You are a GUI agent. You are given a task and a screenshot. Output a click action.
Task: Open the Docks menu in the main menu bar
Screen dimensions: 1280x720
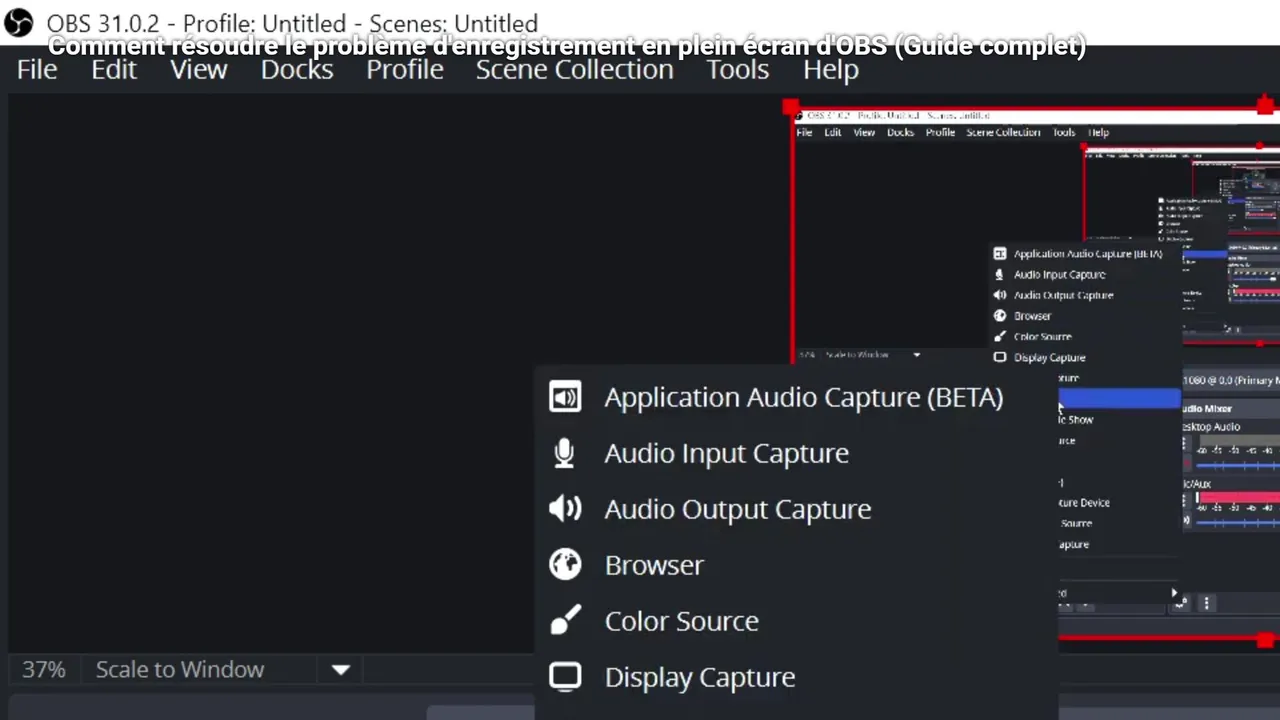tap(297, 69)
